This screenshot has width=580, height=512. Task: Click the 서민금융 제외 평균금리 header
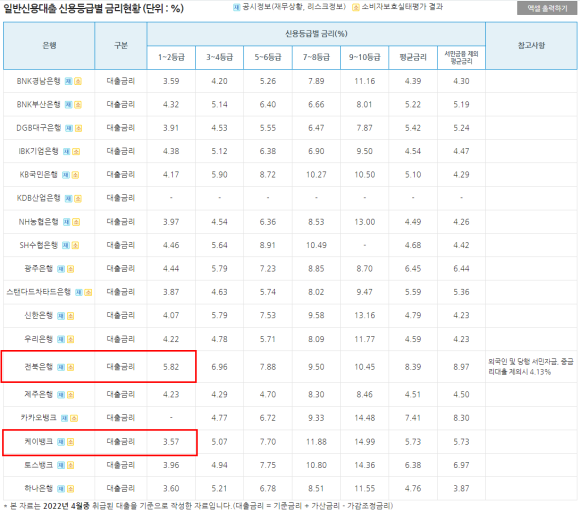click(461, 57)
